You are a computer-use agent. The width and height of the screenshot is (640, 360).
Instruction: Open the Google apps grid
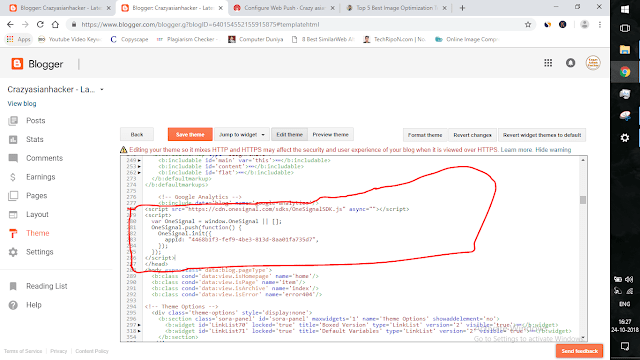[548, 63]
